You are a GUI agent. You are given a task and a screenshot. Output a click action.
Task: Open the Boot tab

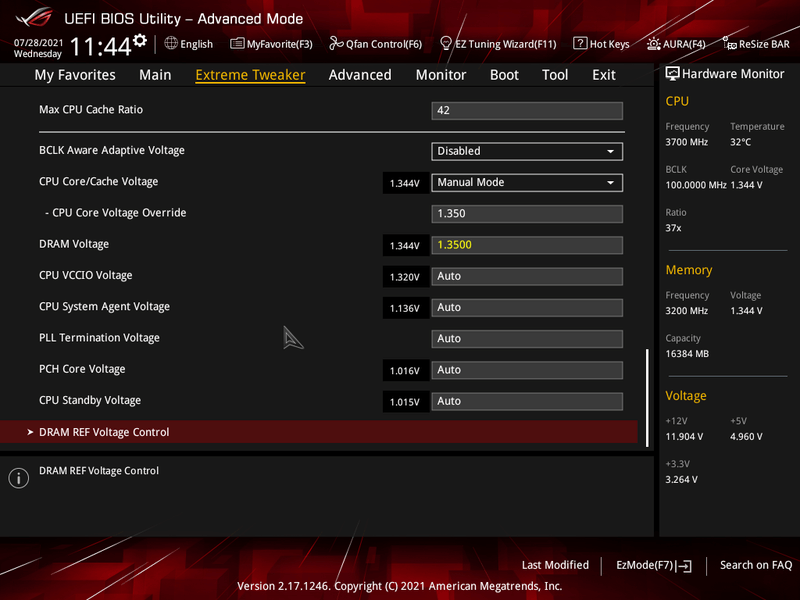tap(504, 74)
